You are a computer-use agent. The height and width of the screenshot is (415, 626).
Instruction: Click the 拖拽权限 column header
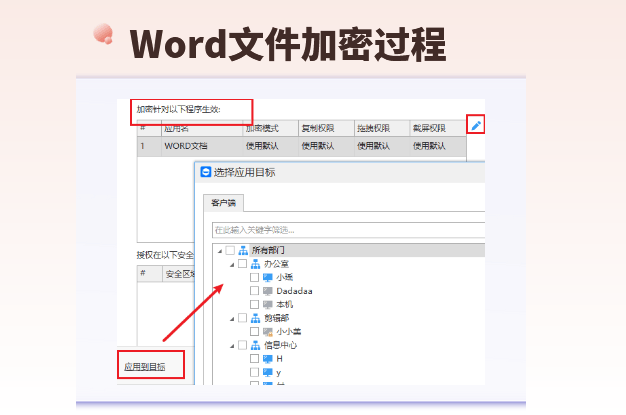382,128
